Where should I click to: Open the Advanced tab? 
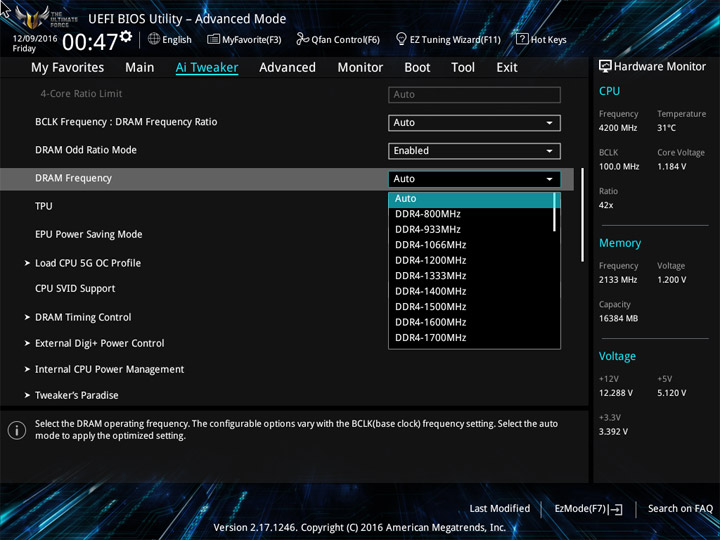[x=287, y=68]
